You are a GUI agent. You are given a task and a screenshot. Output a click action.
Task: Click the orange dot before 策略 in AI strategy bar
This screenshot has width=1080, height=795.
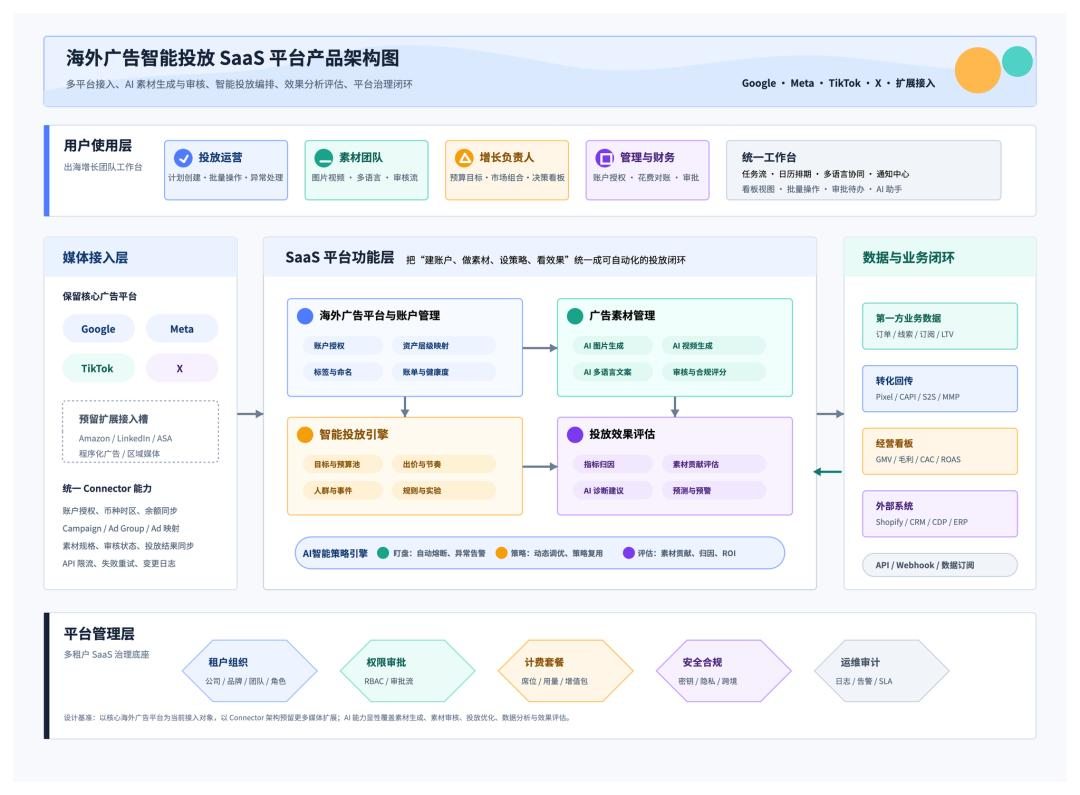(x=501, y=553)
